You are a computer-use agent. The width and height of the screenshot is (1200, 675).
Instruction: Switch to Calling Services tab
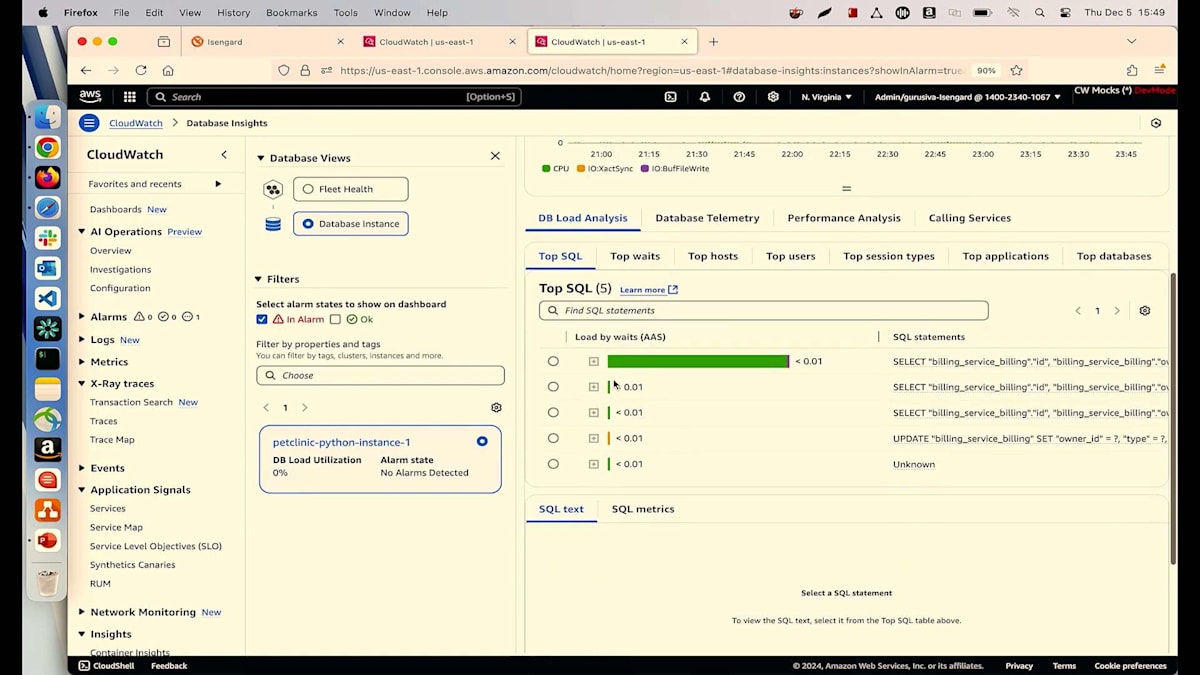(970, 218)
